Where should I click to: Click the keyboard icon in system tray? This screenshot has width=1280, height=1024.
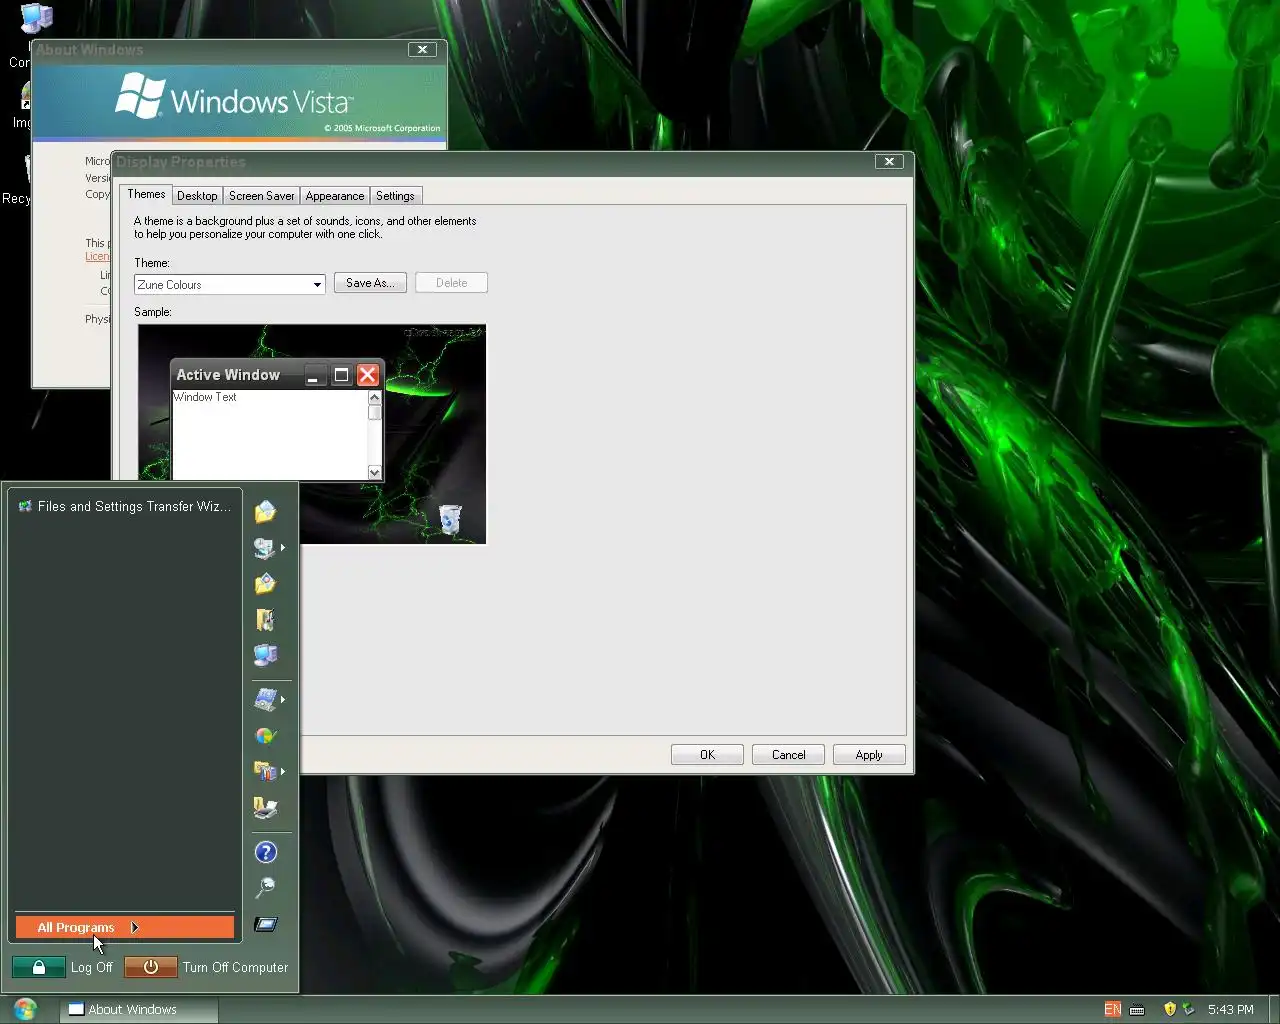coord(1137,1010)
